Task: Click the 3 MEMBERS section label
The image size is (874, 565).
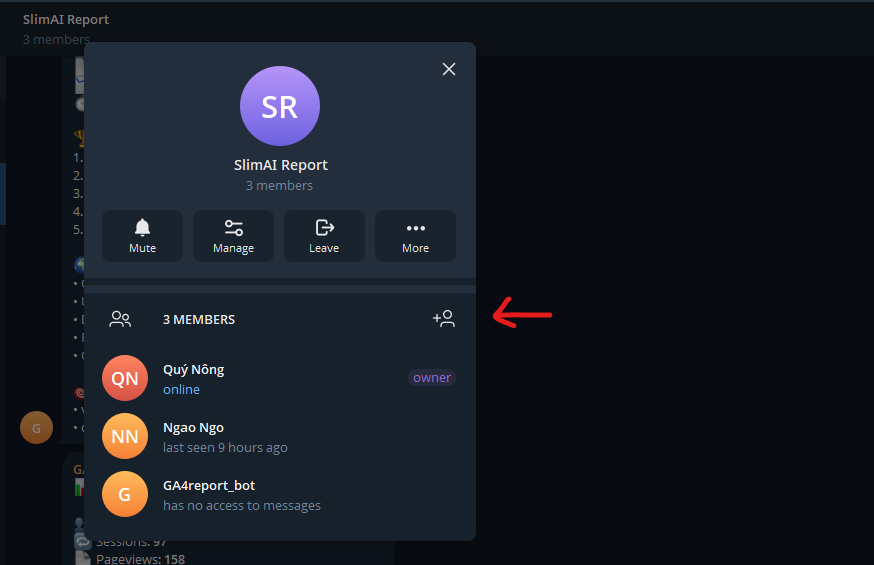Action: click(199, 319)
